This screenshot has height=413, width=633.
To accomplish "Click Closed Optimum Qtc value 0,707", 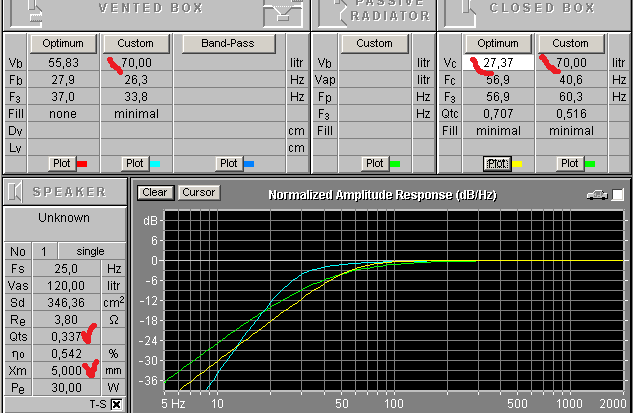I will point(498,114).
